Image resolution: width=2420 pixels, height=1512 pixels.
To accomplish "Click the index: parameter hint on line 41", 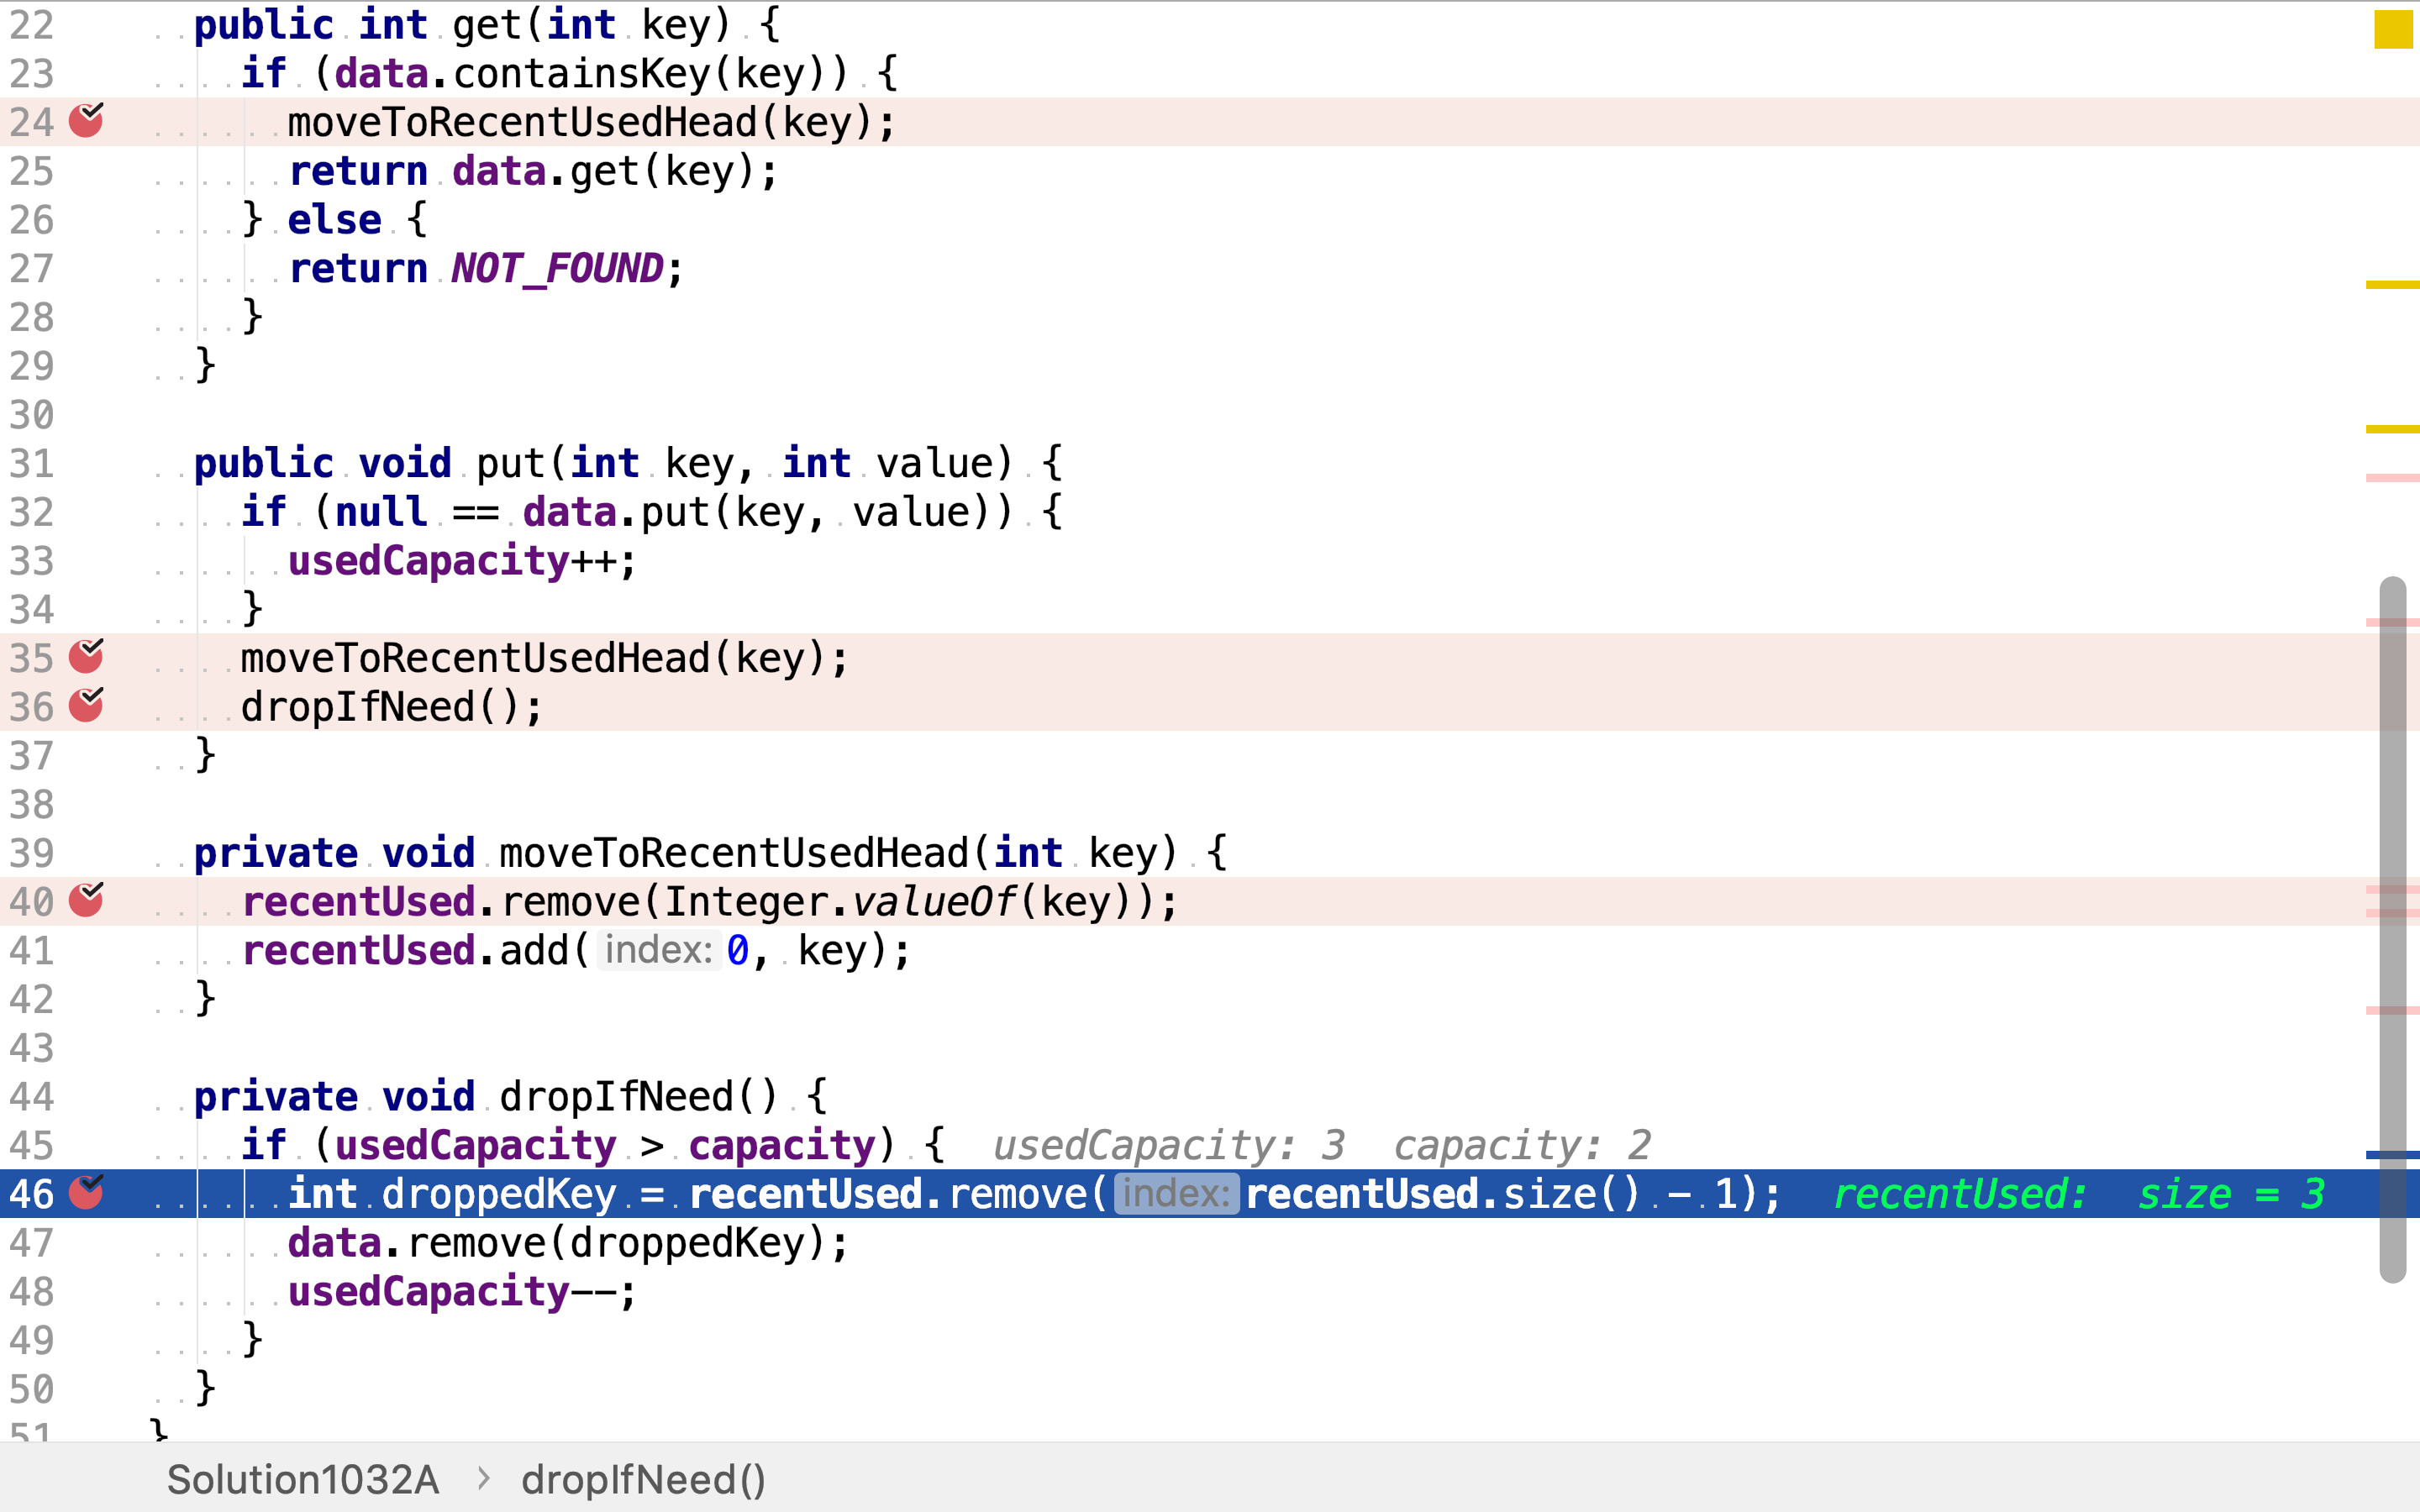I will point(658,950).
